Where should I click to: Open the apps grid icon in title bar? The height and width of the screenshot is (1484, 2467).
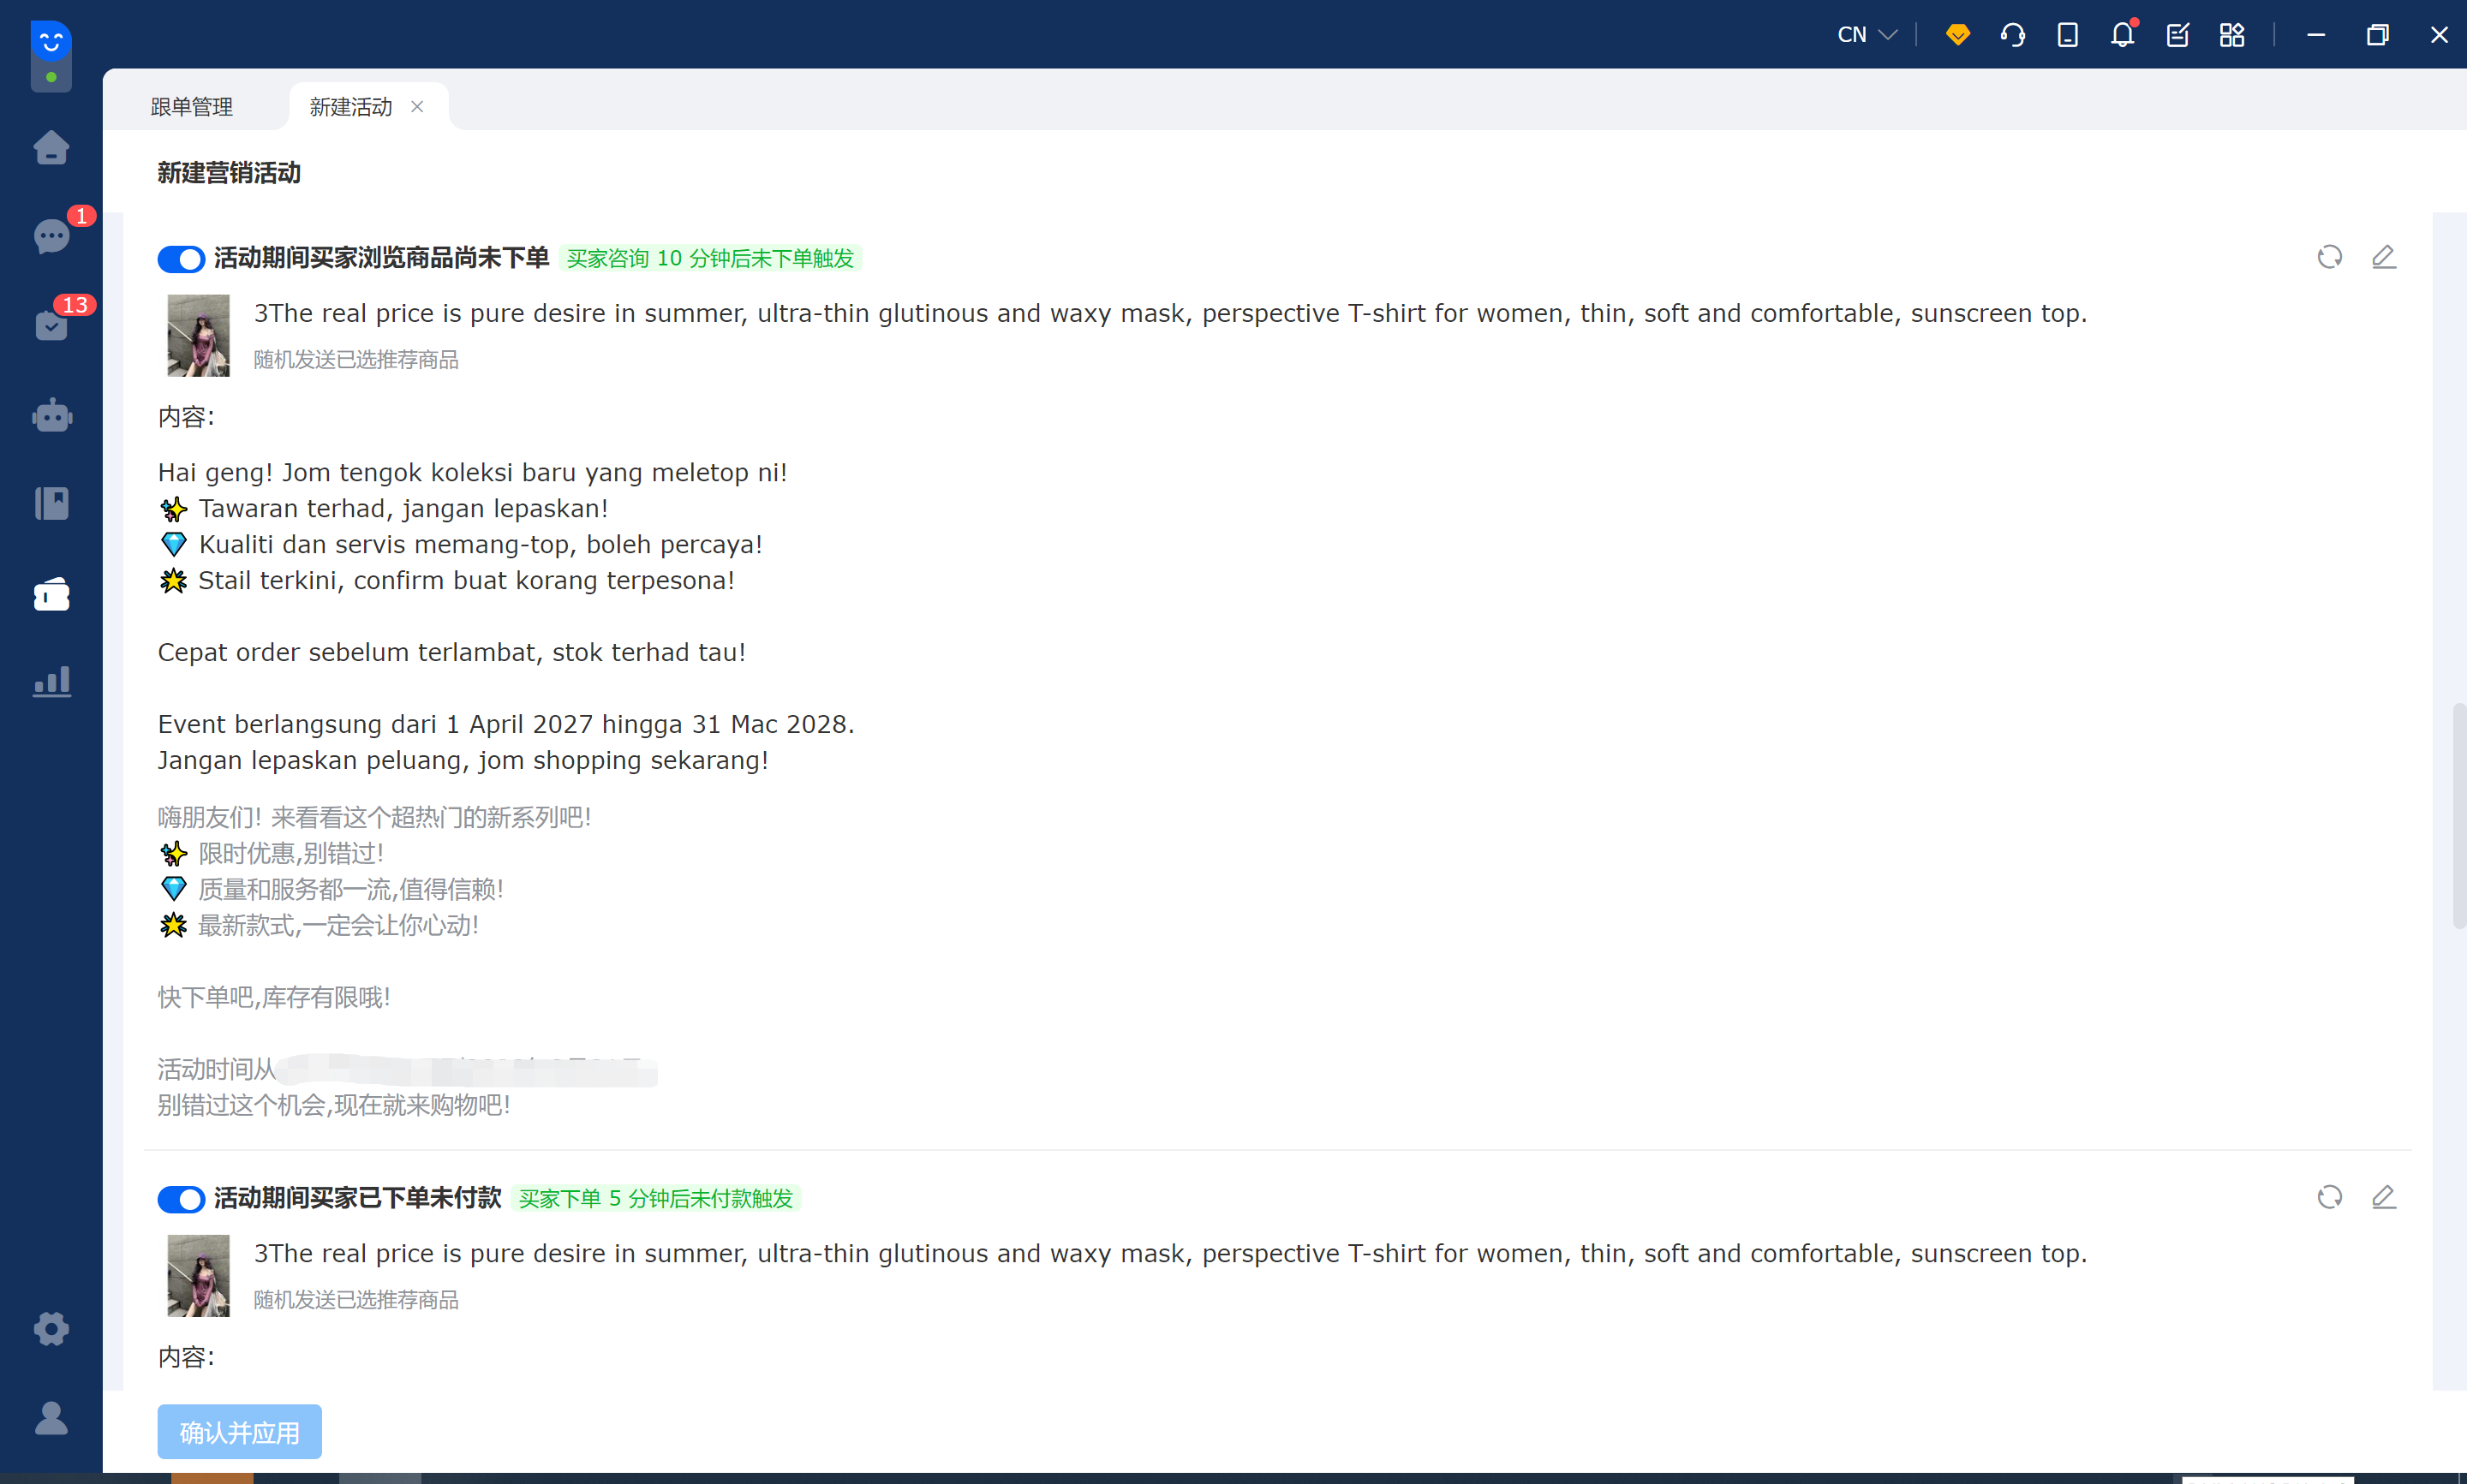tap(2232, 35)
